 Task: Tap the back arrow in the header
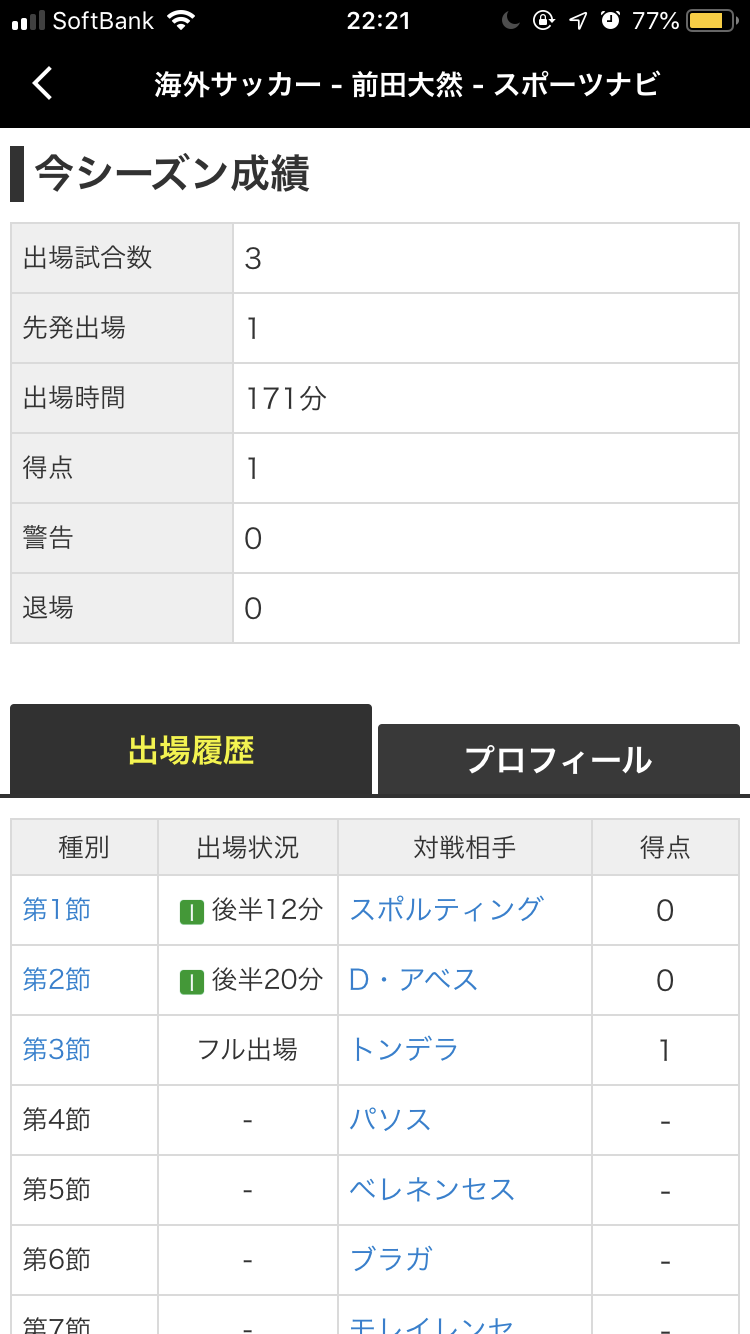coord(42,83)
